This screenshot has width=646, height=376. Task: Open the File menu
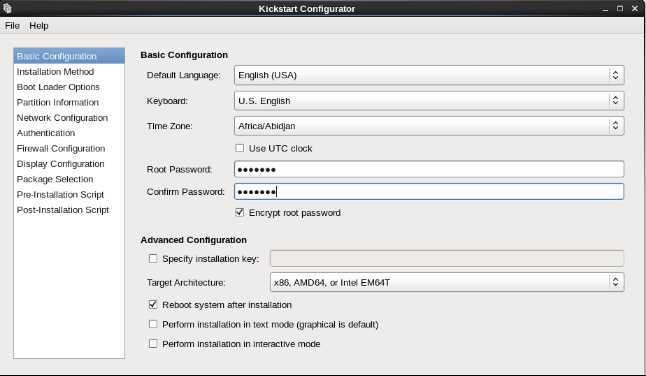click(12, 26)
